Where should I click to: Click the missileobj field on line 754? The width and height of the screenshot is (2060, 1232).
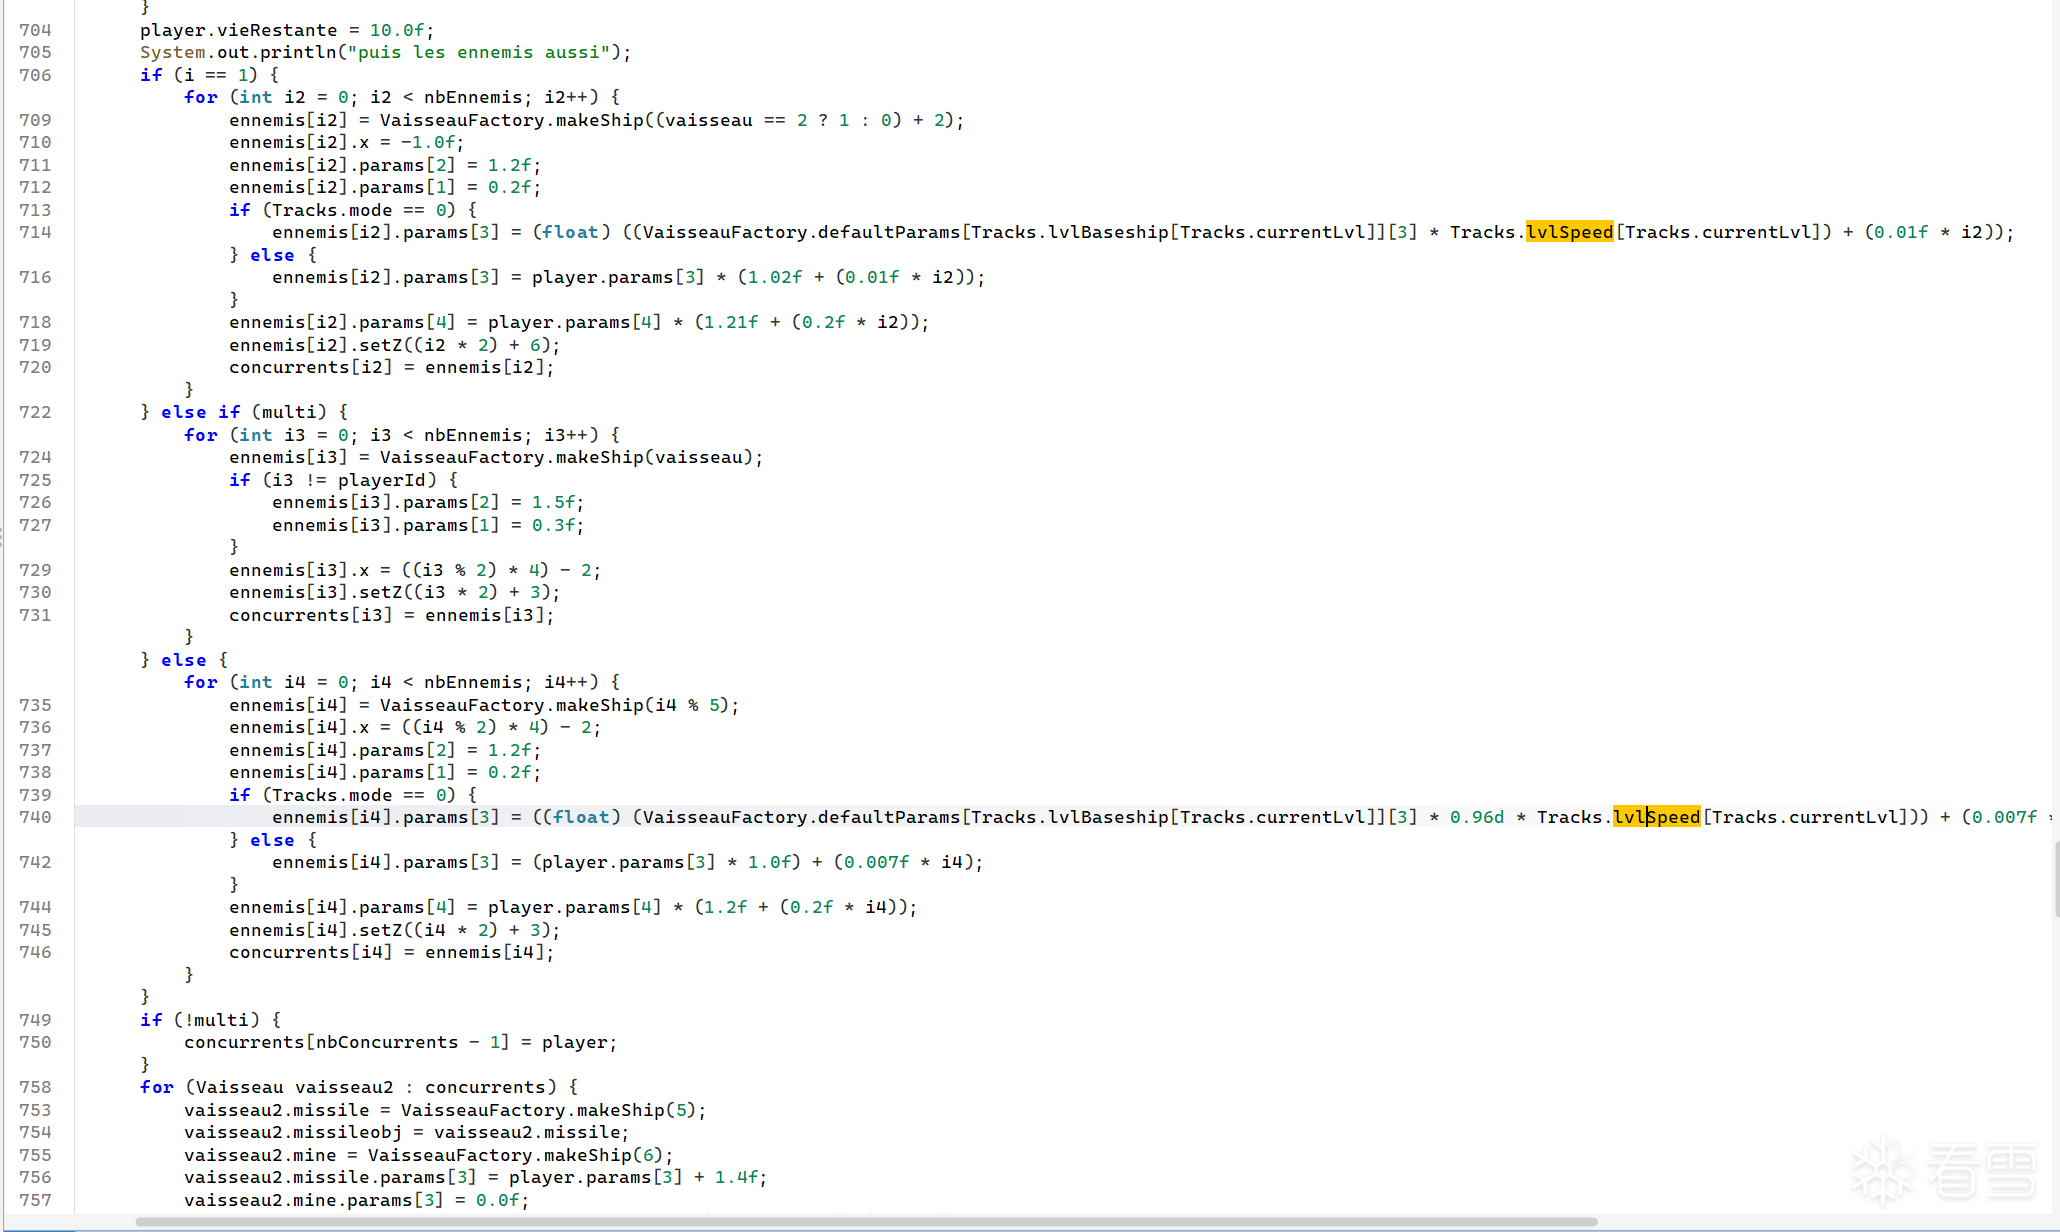pyautogui.click(x=347, y=1132)
